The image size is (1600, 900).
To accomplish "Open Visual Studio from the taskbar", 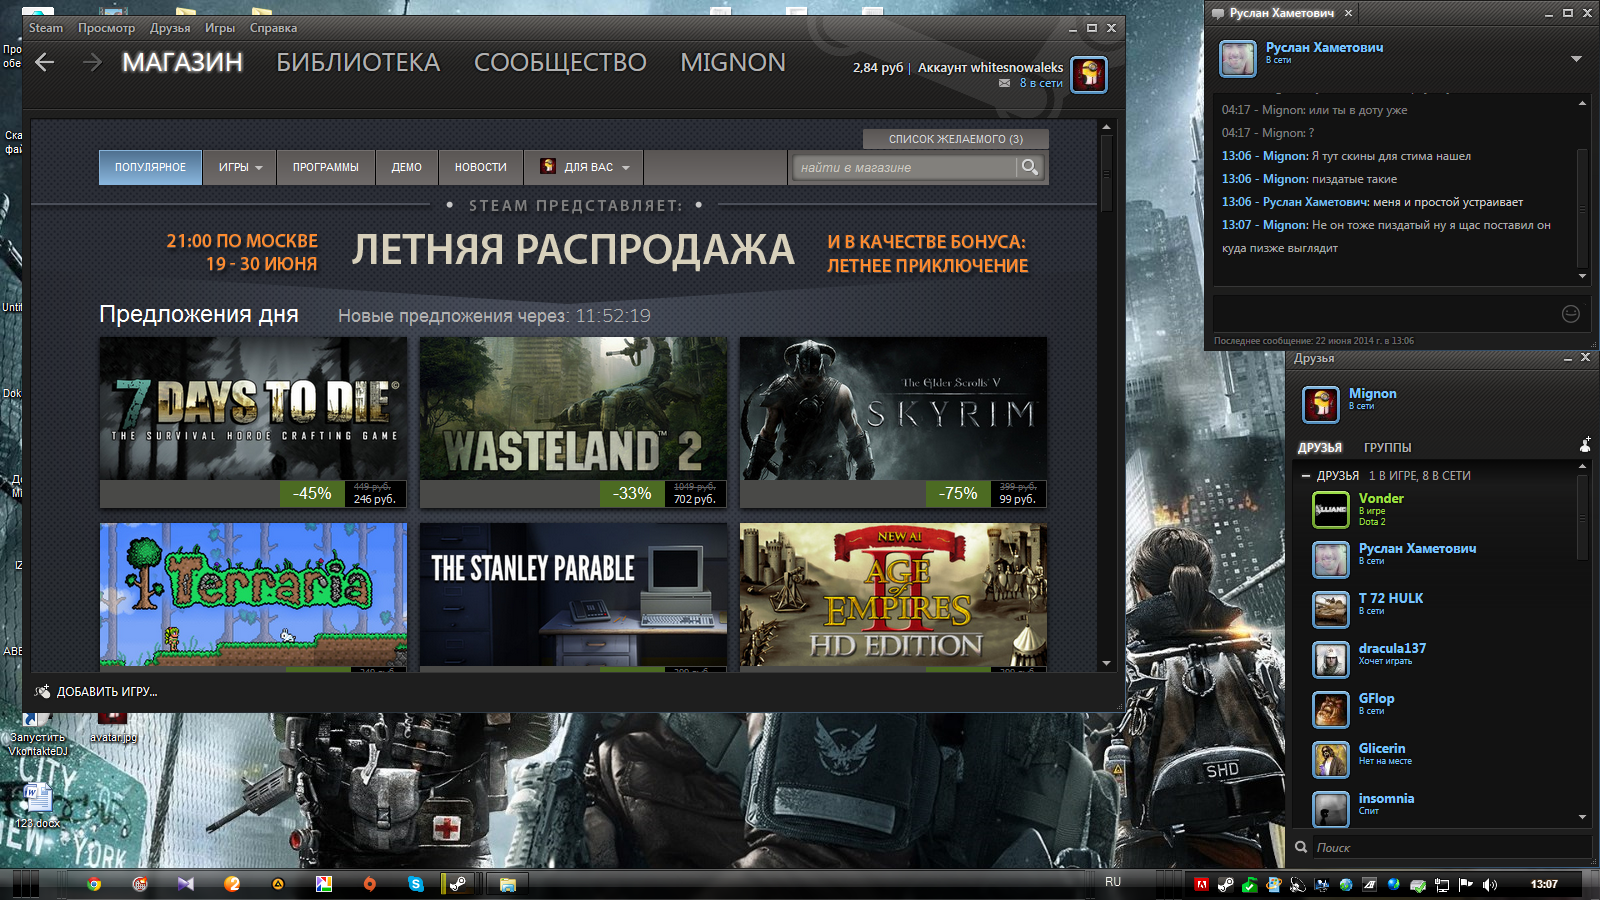I will pos(186,884).
